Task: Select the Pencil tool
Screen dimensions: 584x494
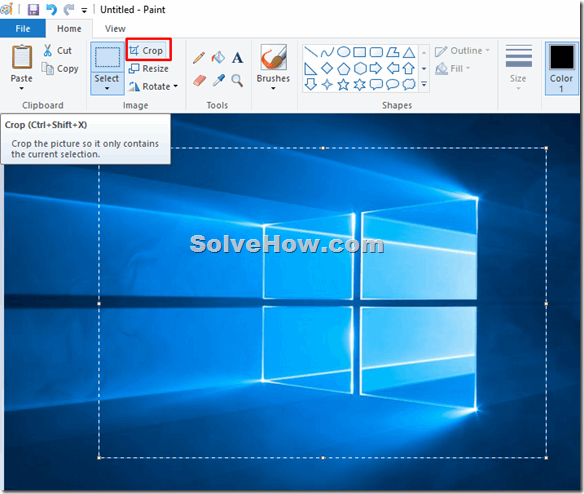Action: point(199,58)
